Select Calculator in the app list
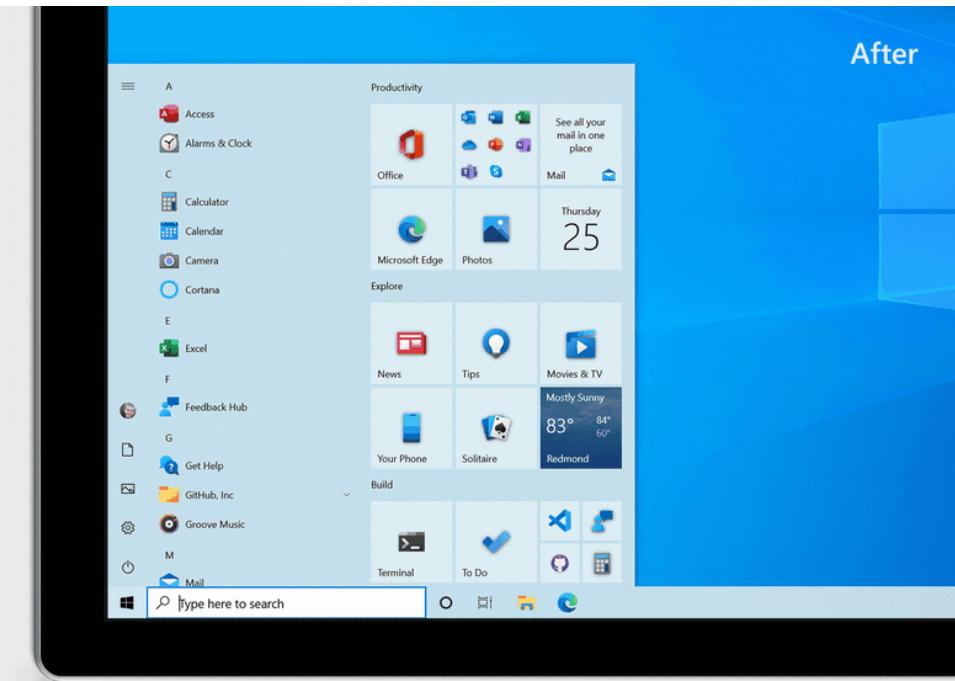The image size is (955, 681). pos(206,202)
